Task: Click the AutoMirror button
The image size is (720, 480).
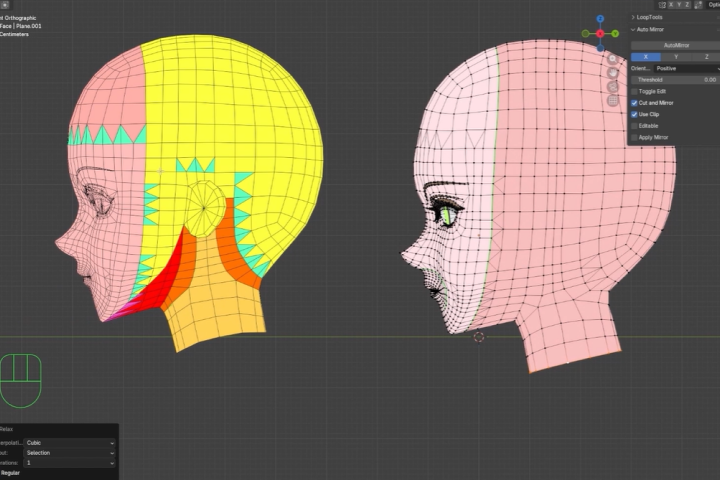Action: (675, 45)
